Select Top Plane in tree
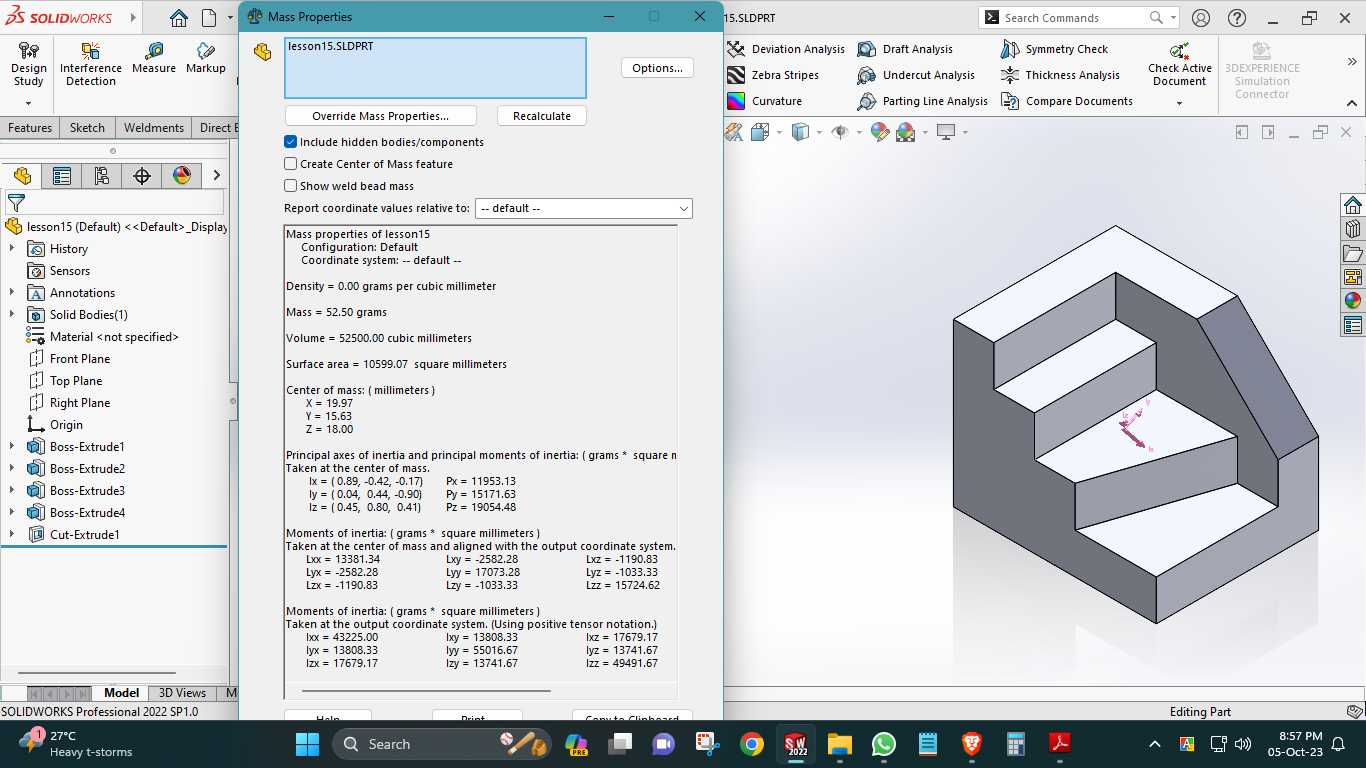Viewport: 1366px width, 768px height. (76, 381)
